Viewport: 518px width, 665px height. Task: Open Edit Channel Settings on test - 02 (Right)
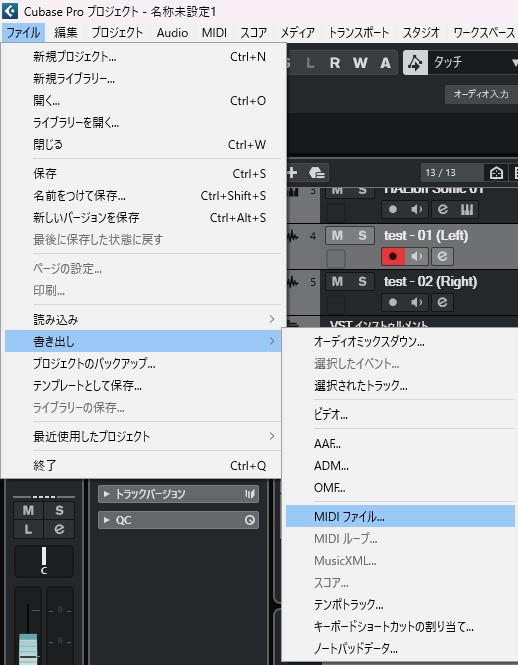pos(442,302)
